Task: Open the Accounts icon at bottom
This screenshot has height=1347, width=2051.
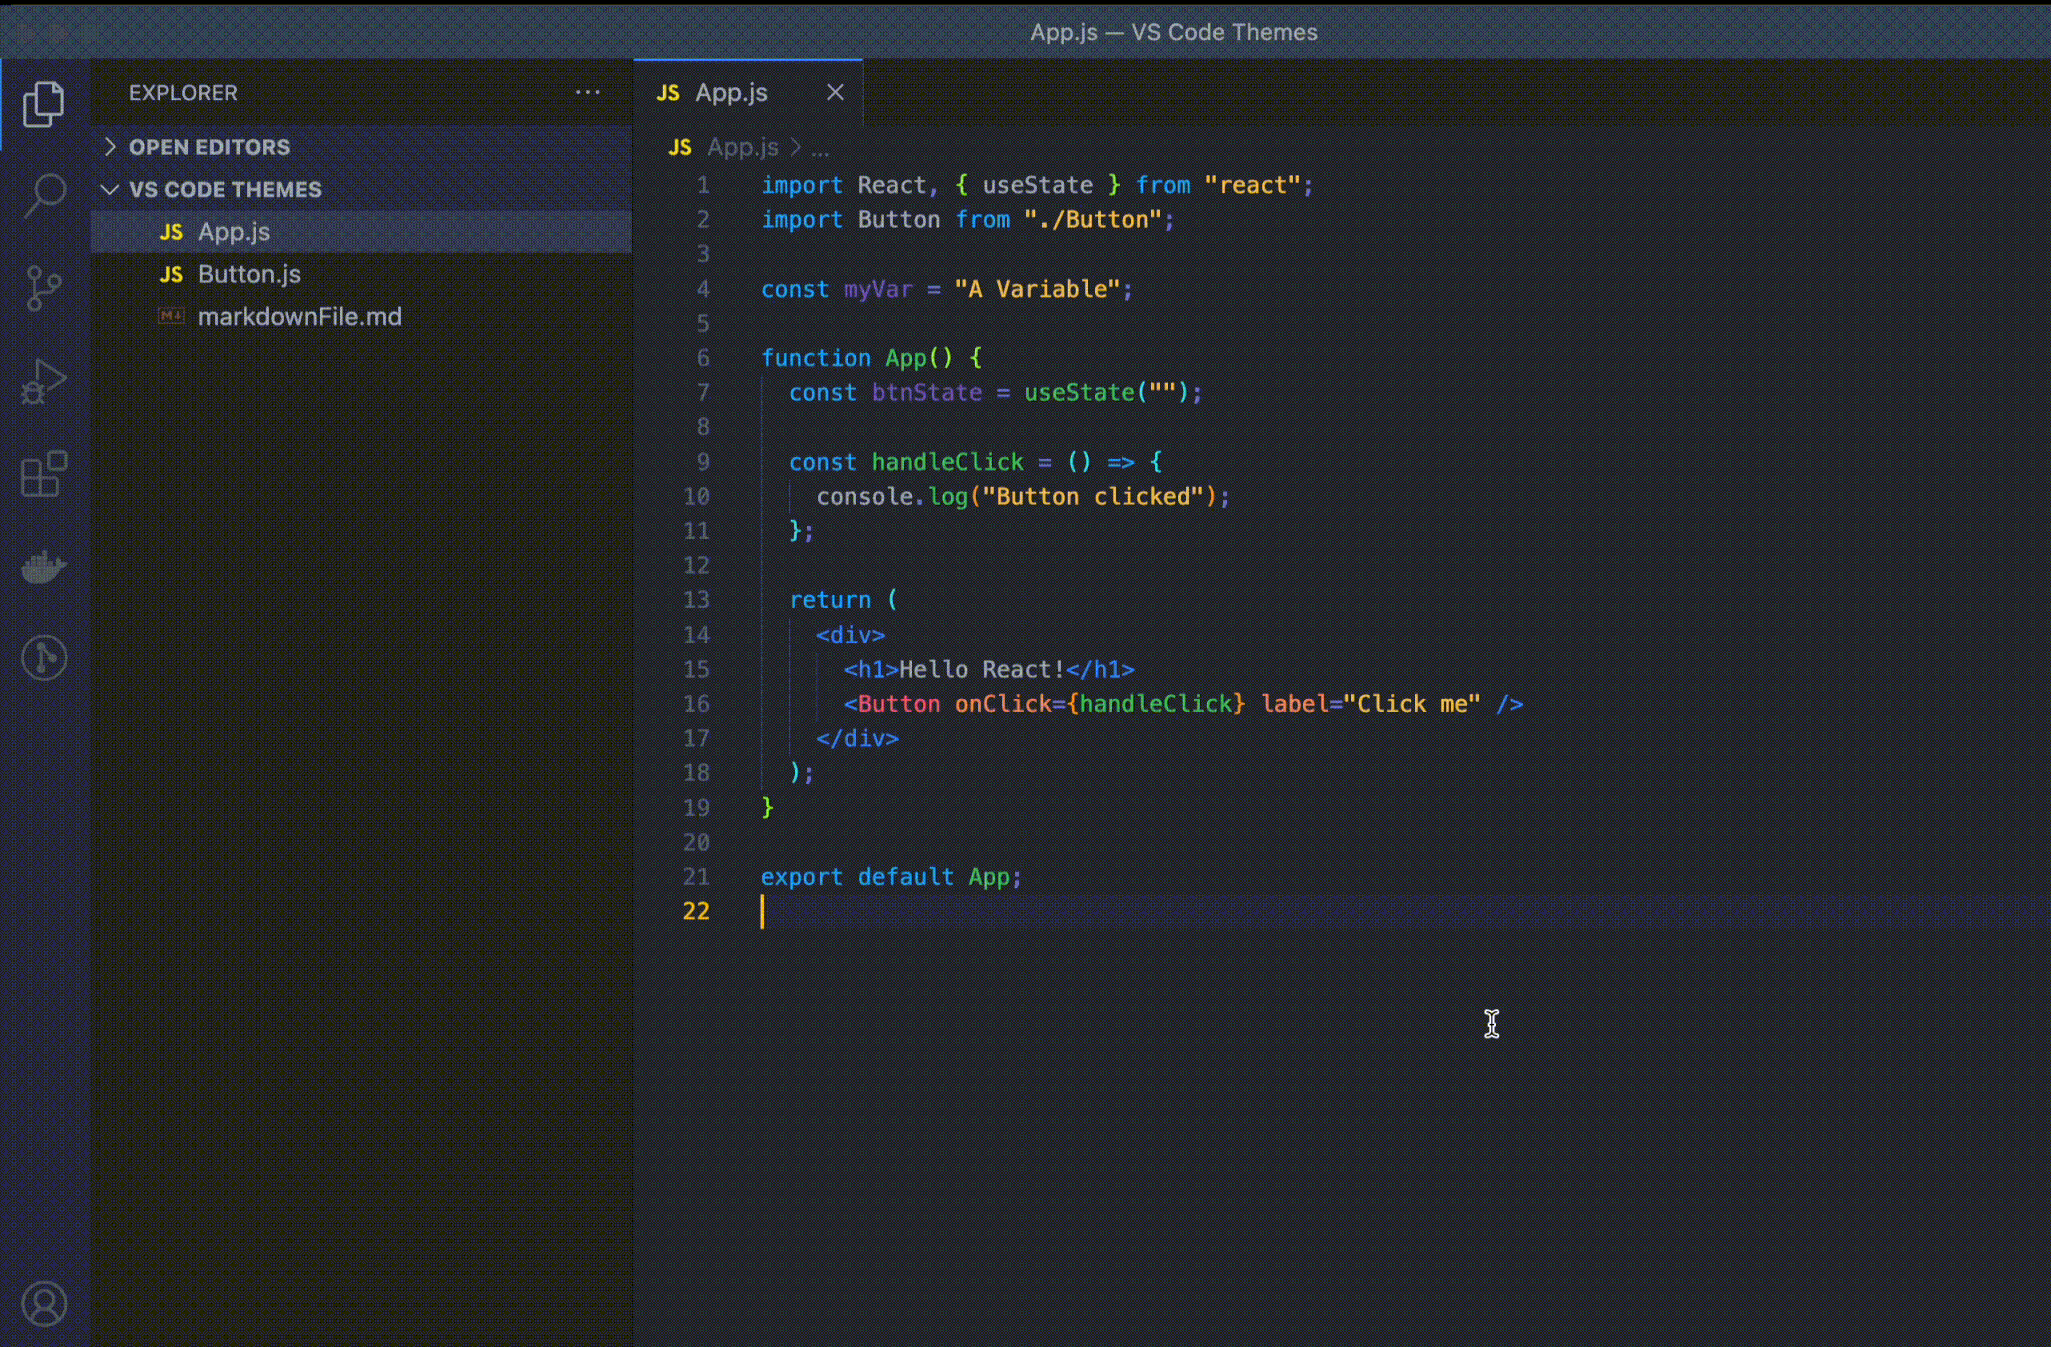Action: (x=44, y=1303)
